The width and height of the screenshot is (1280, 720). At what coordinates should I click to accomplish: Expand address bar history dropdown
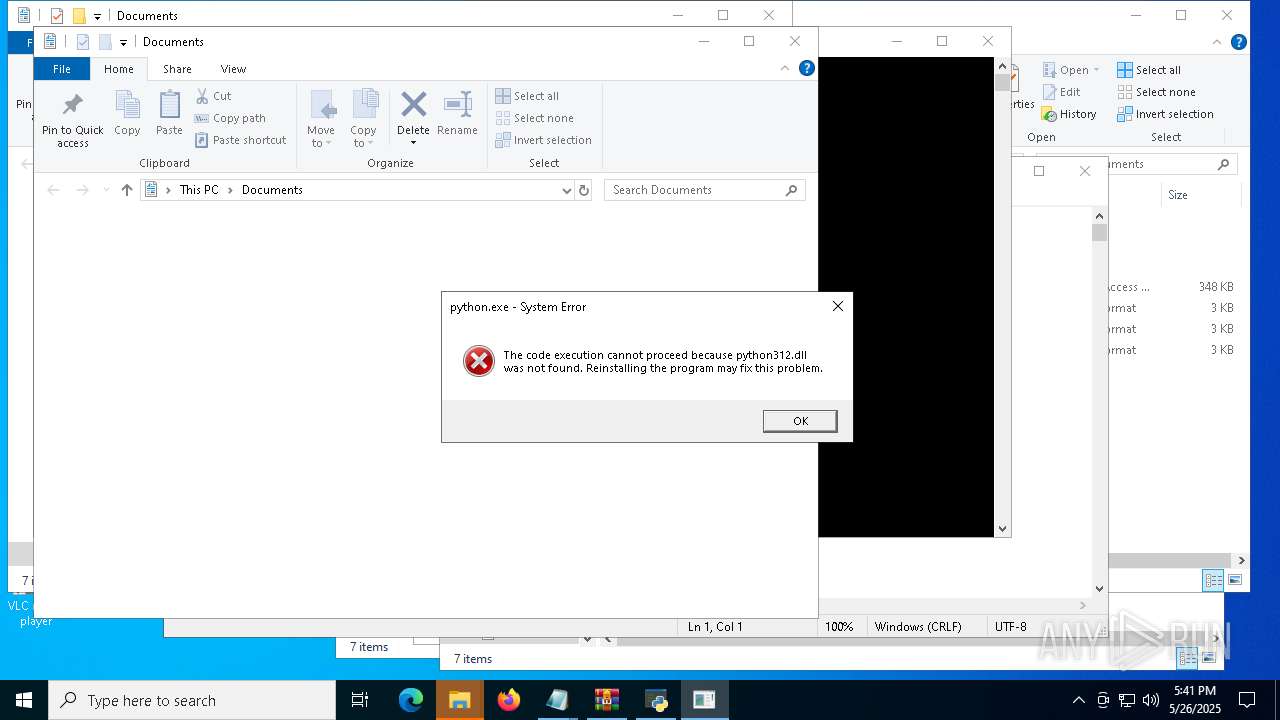(567, 190)
